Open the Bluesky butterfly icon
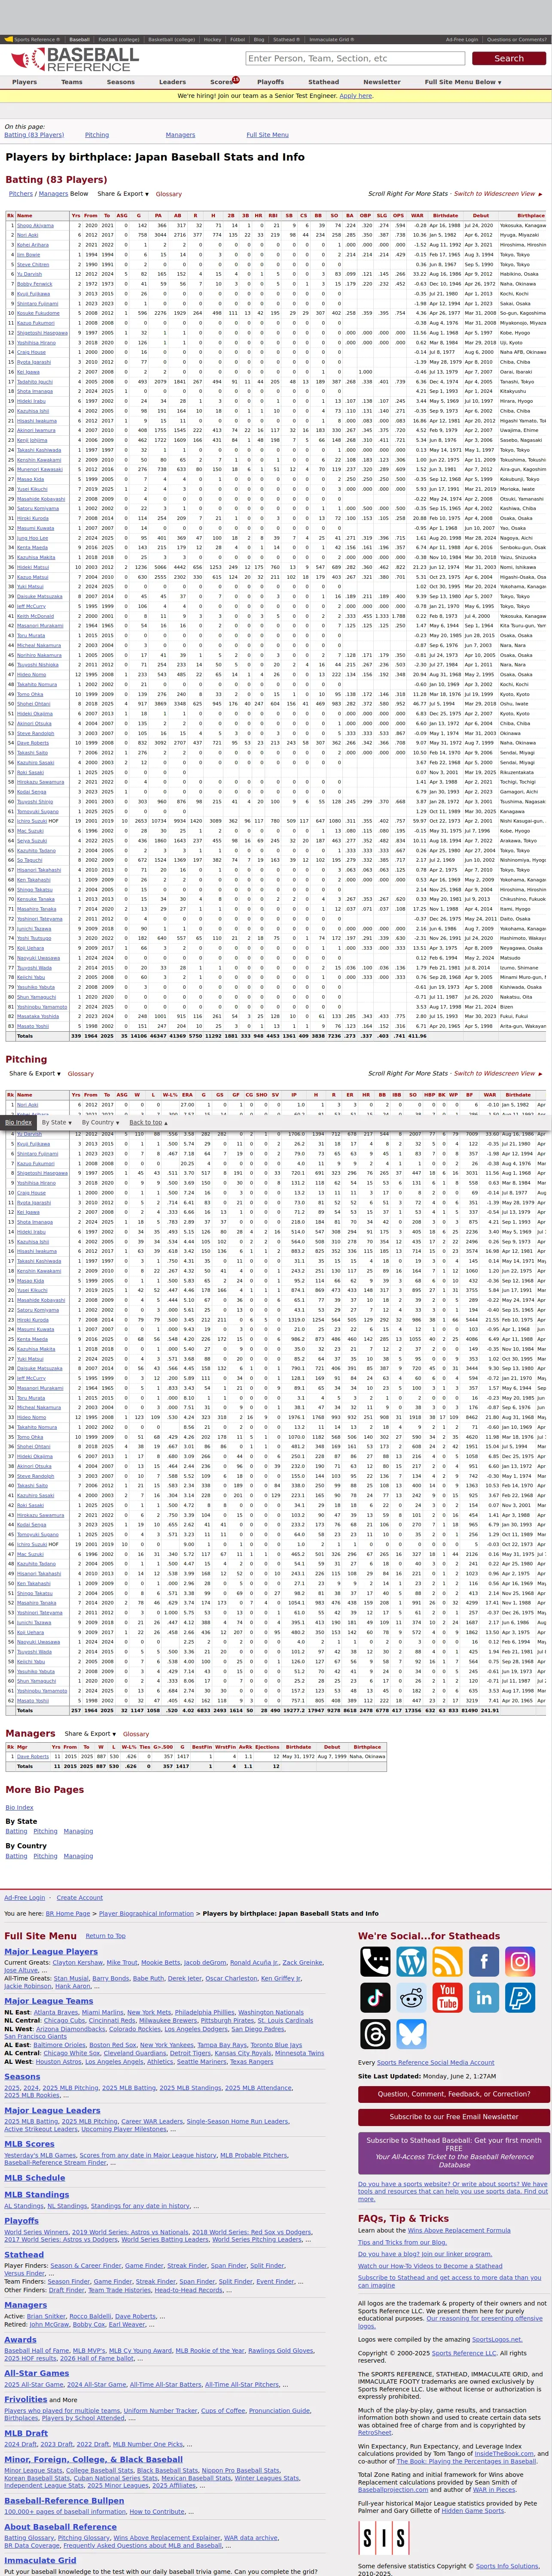This screenshot has height=2576, width=552. click(411, 2034)
